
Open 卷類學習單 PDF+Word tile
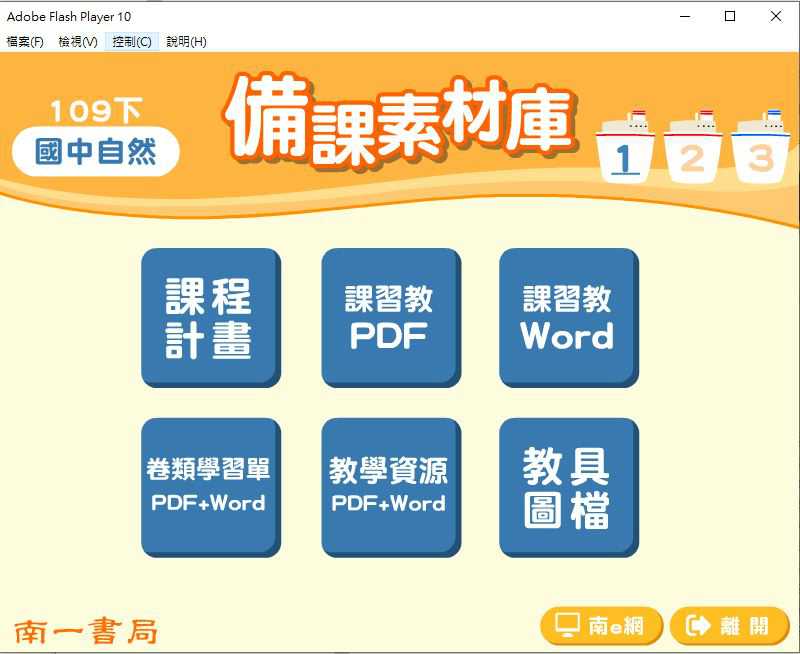pos(211,488)
